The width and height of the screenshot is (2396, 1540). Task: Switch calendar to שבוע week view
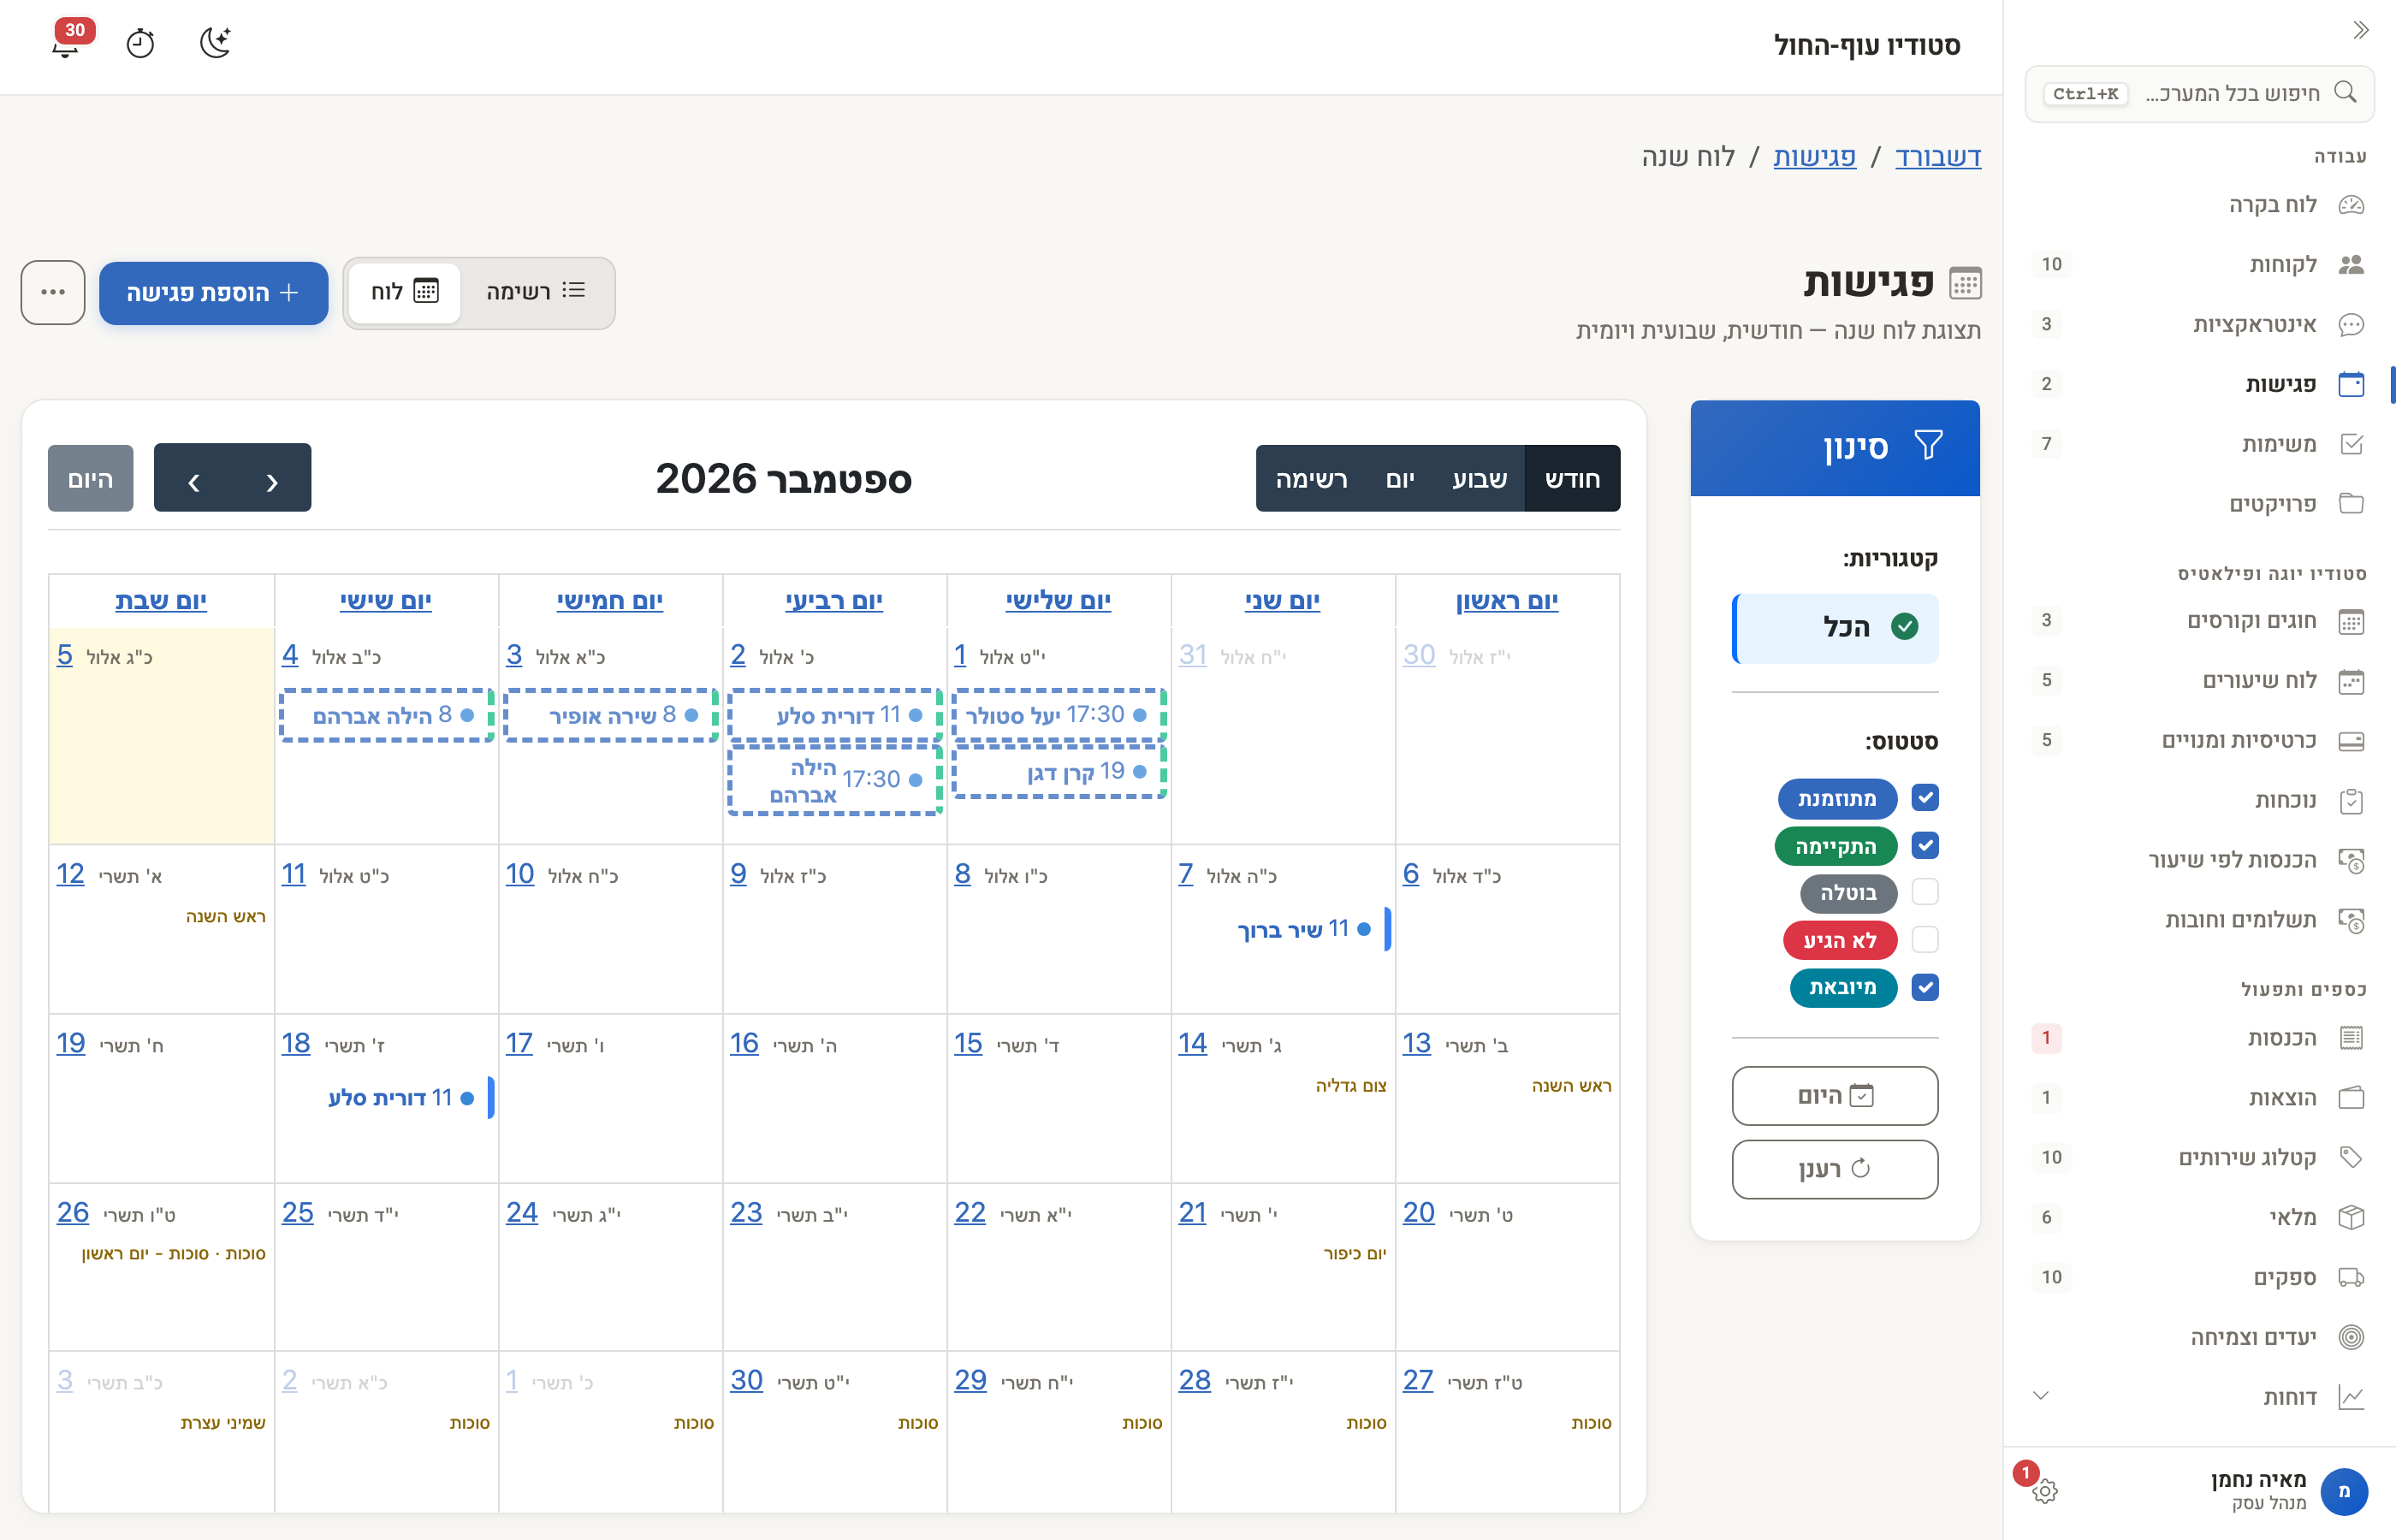[x=1479, y=479]
